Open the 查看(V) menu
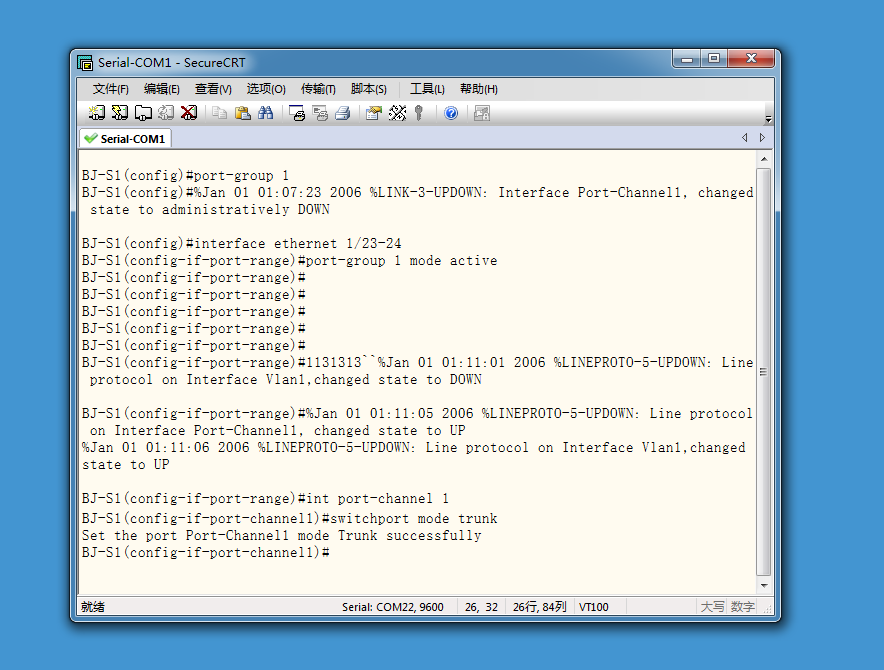This screenshot has width=884, height=670. coord(213,89)
